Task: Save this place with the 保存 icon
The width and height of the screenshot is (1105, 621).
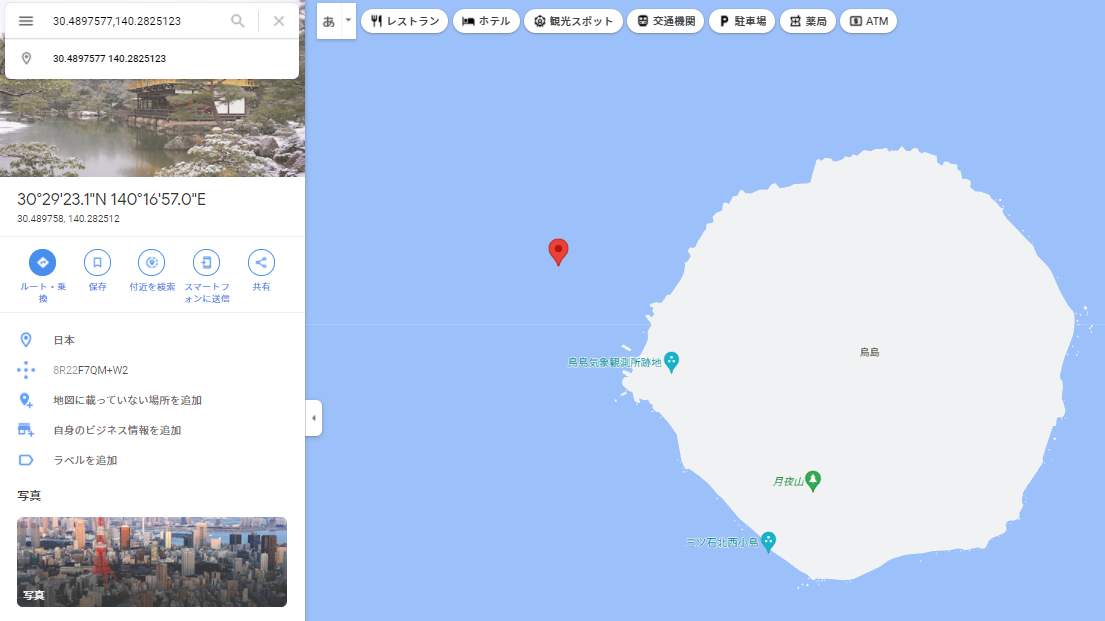Action: [97, 262]
